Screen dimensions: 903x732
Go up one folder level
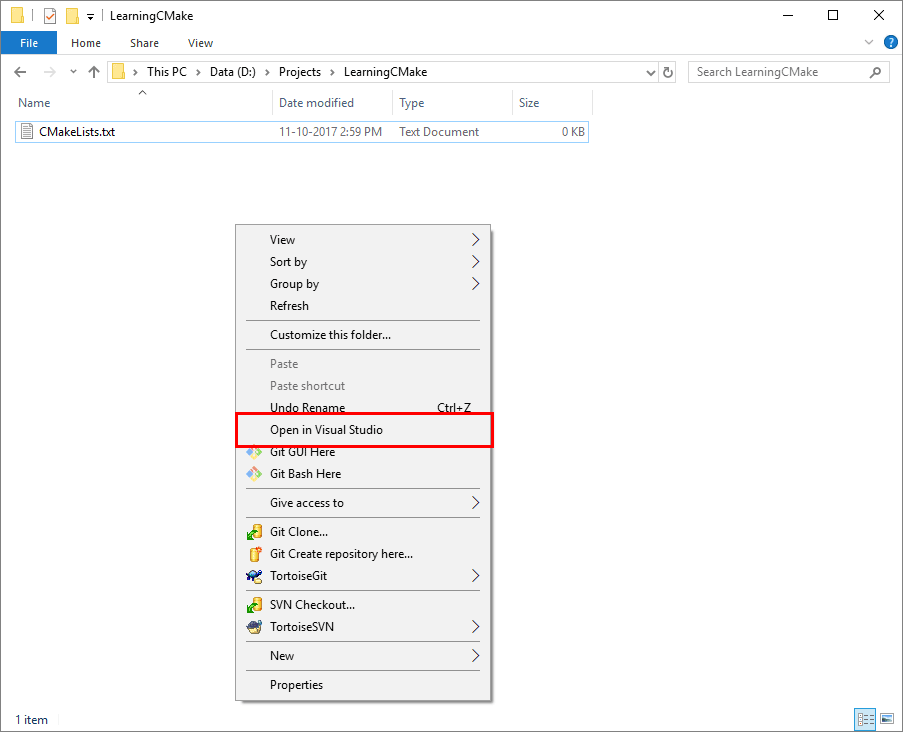(94, 72)
